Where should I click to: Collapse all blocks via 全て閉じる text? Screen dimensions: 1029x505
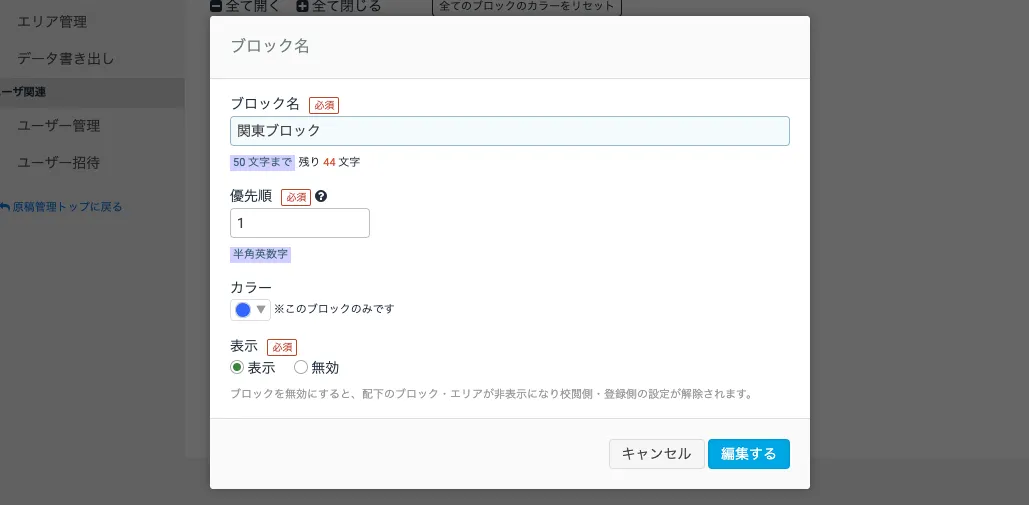[x=346, y=6]
